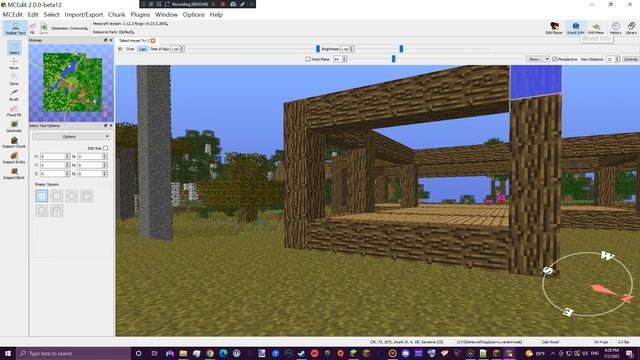640x360 pixels.
Task: Click the Fill toolbar icon
Action: 32,28
